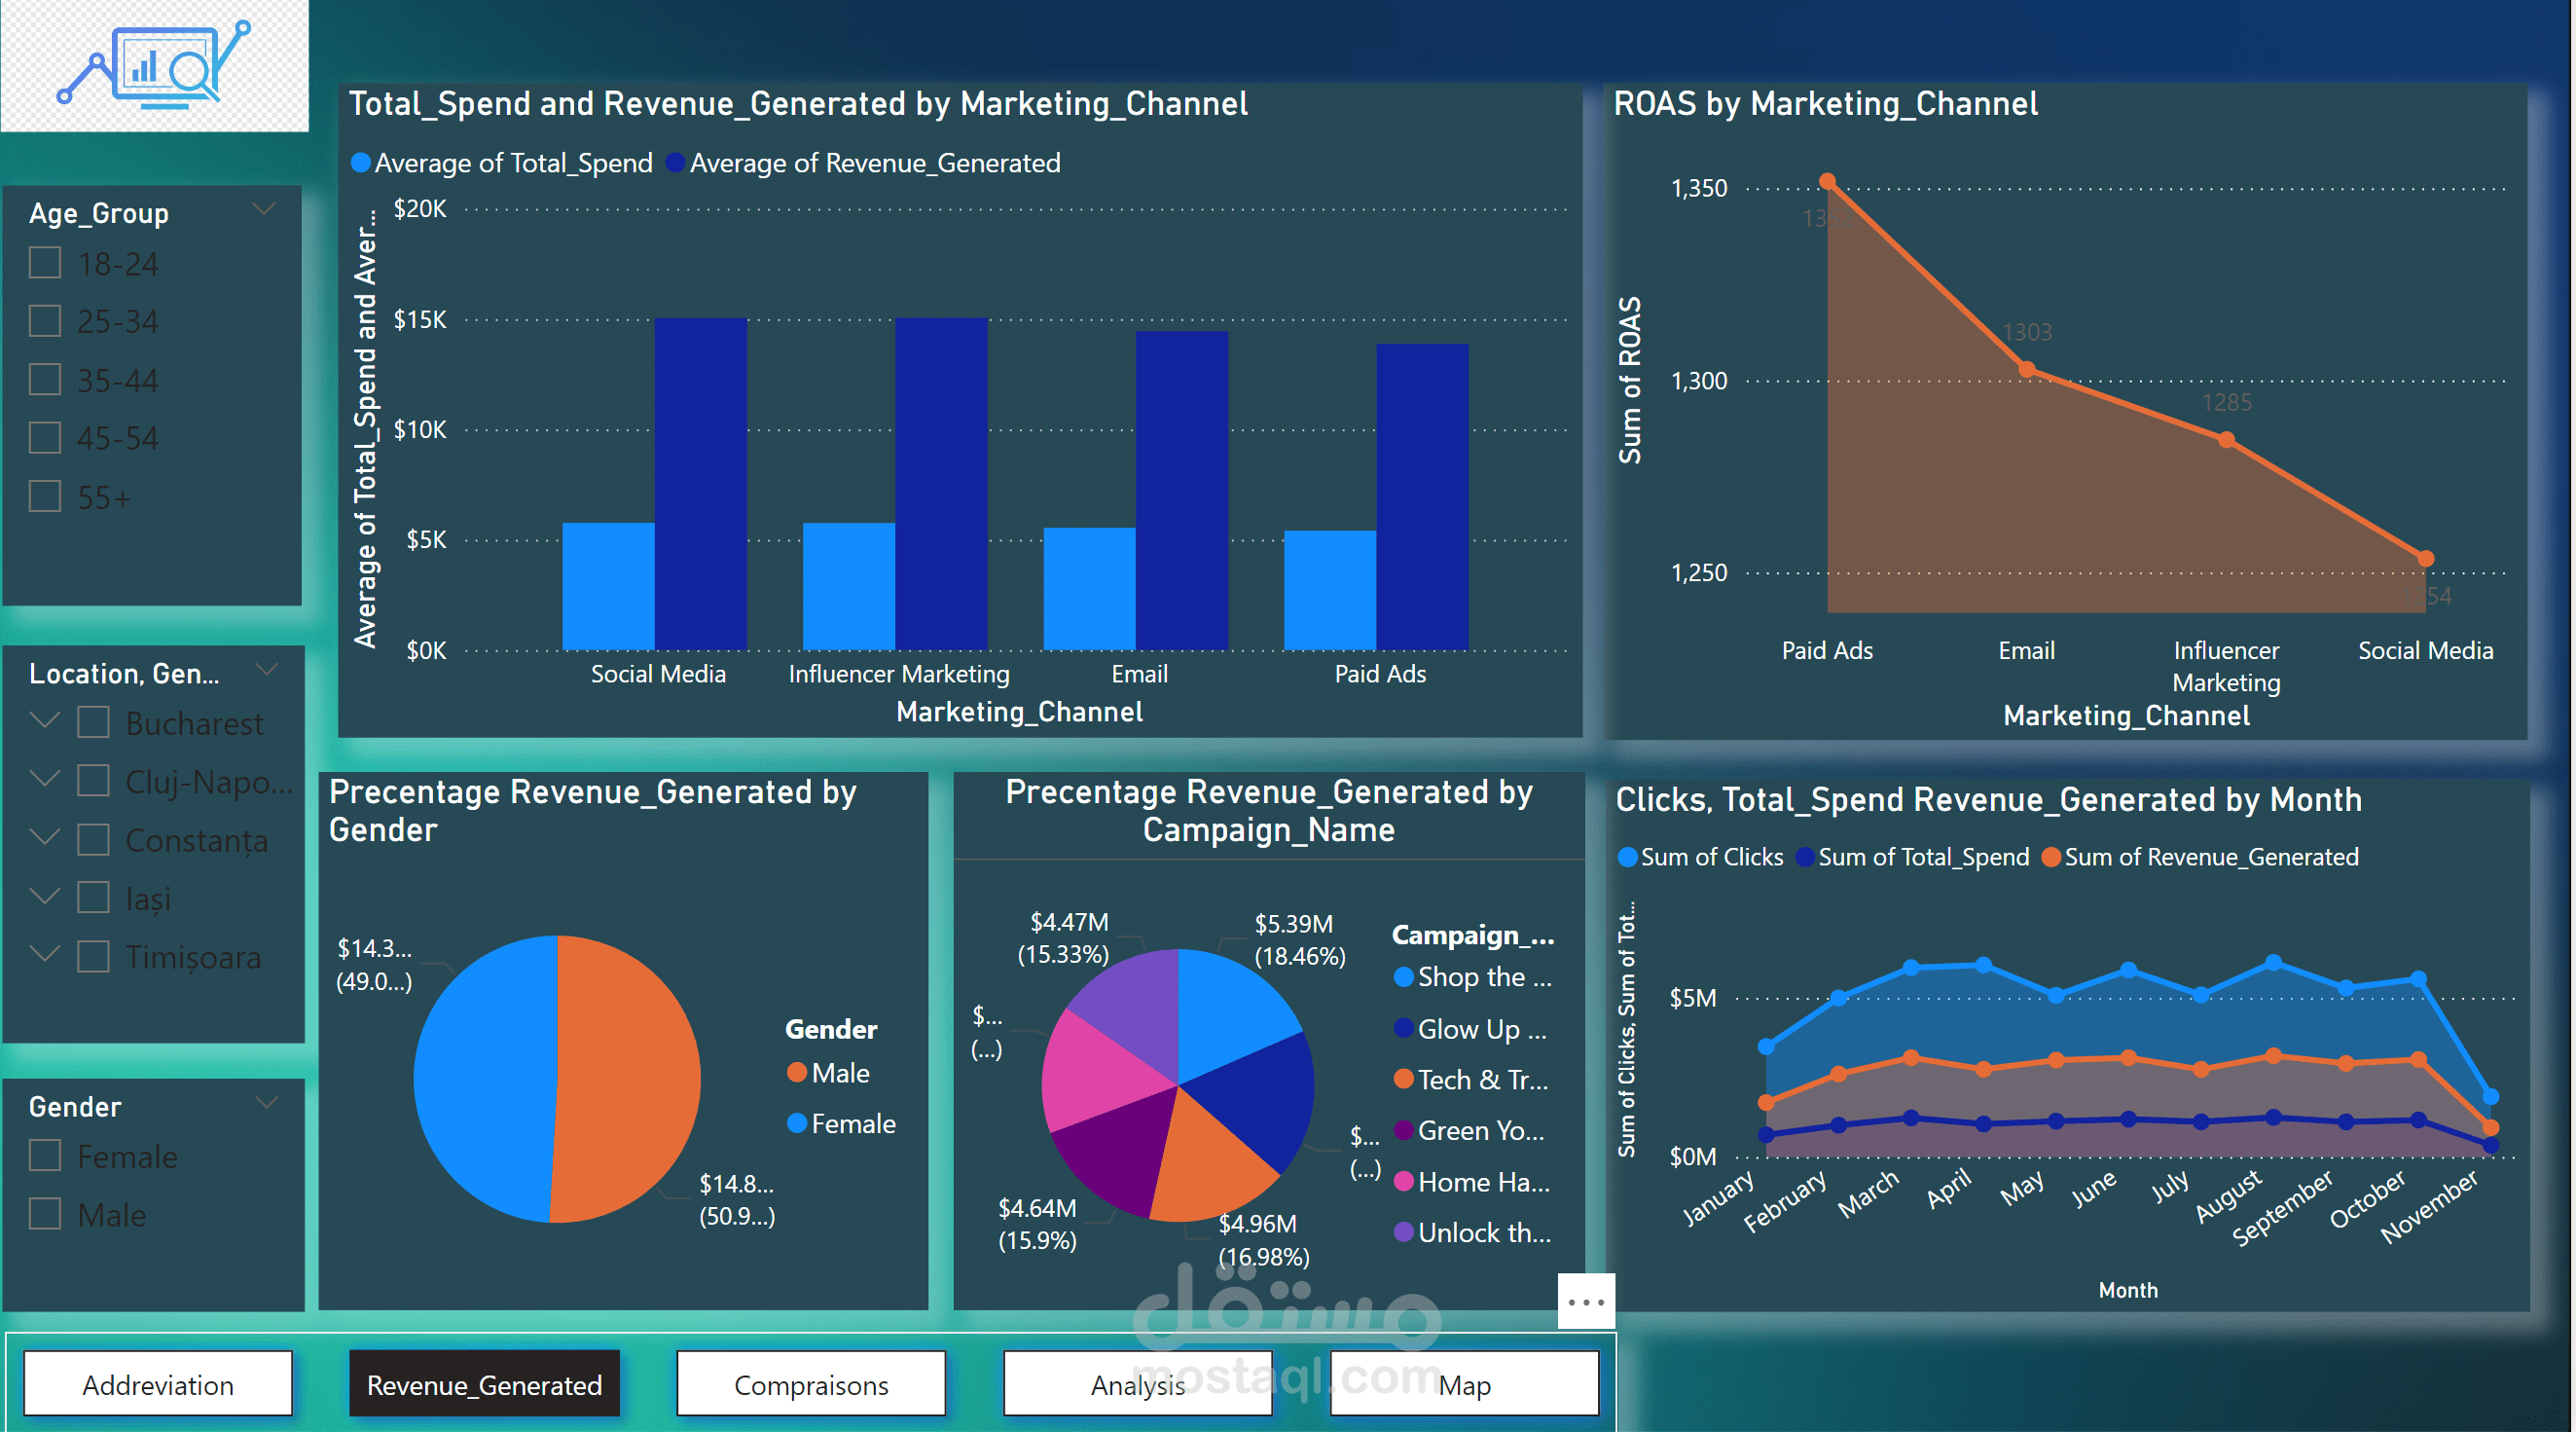The width and height of the screenshot is (2576, 1432).
Task: Open the three-dots more options menu
Action: [x=1585, y=1301]
